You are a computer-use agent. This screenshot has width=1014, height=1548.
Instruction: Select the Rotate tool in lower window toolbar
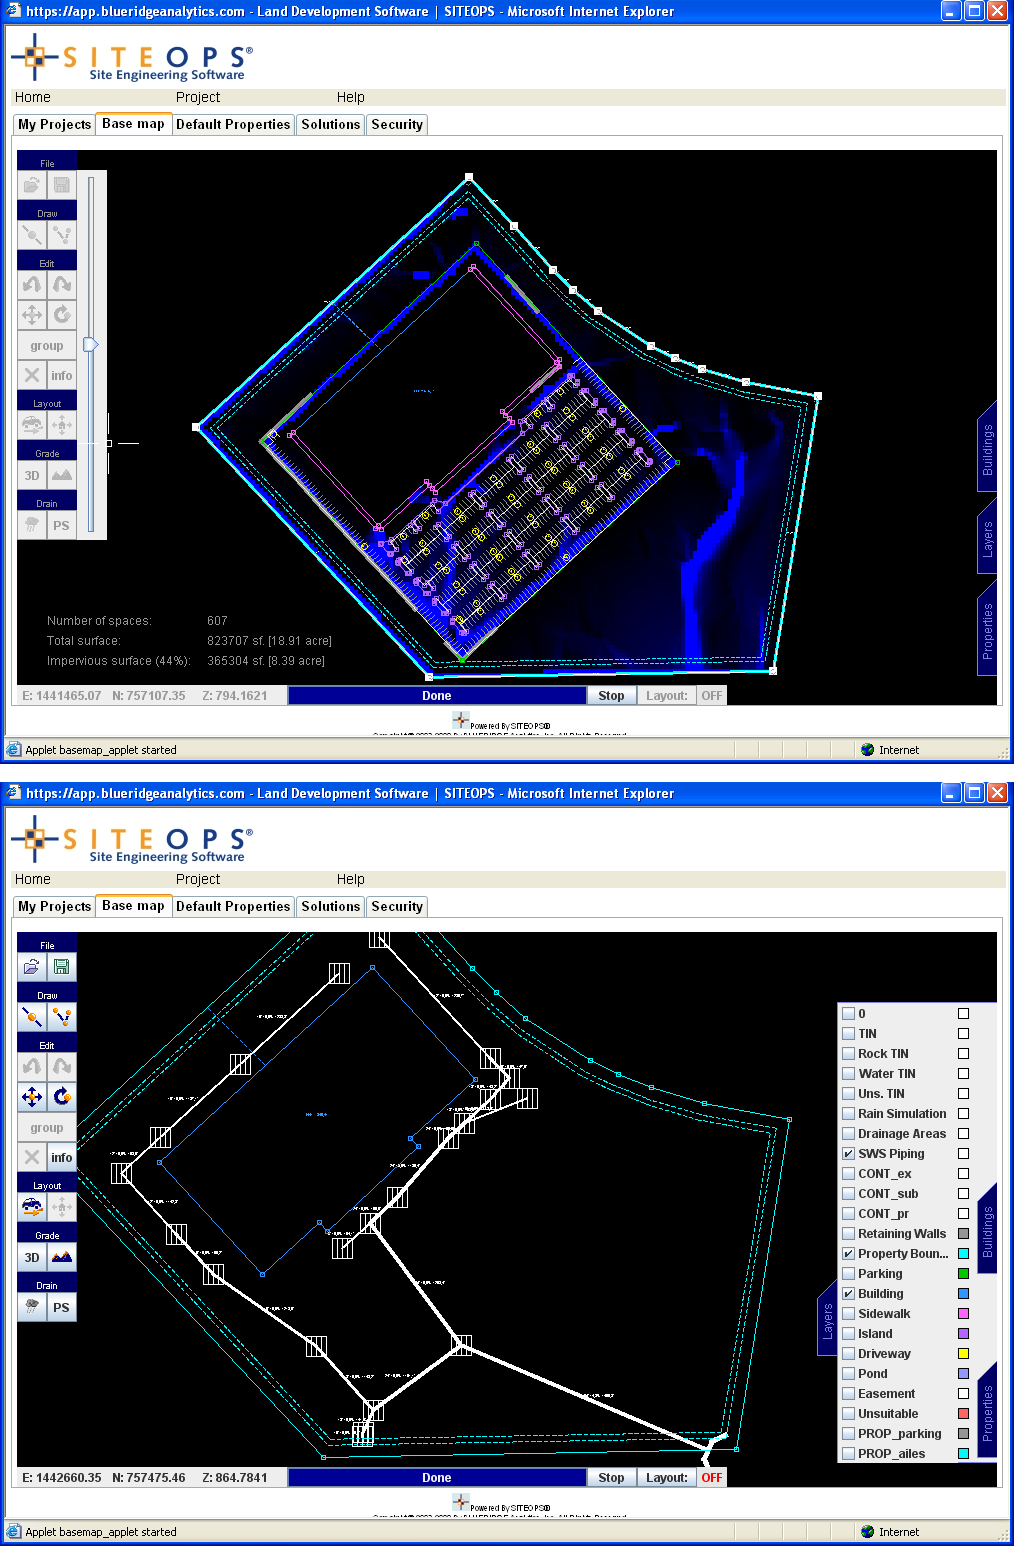click(x=62, y=1097)
